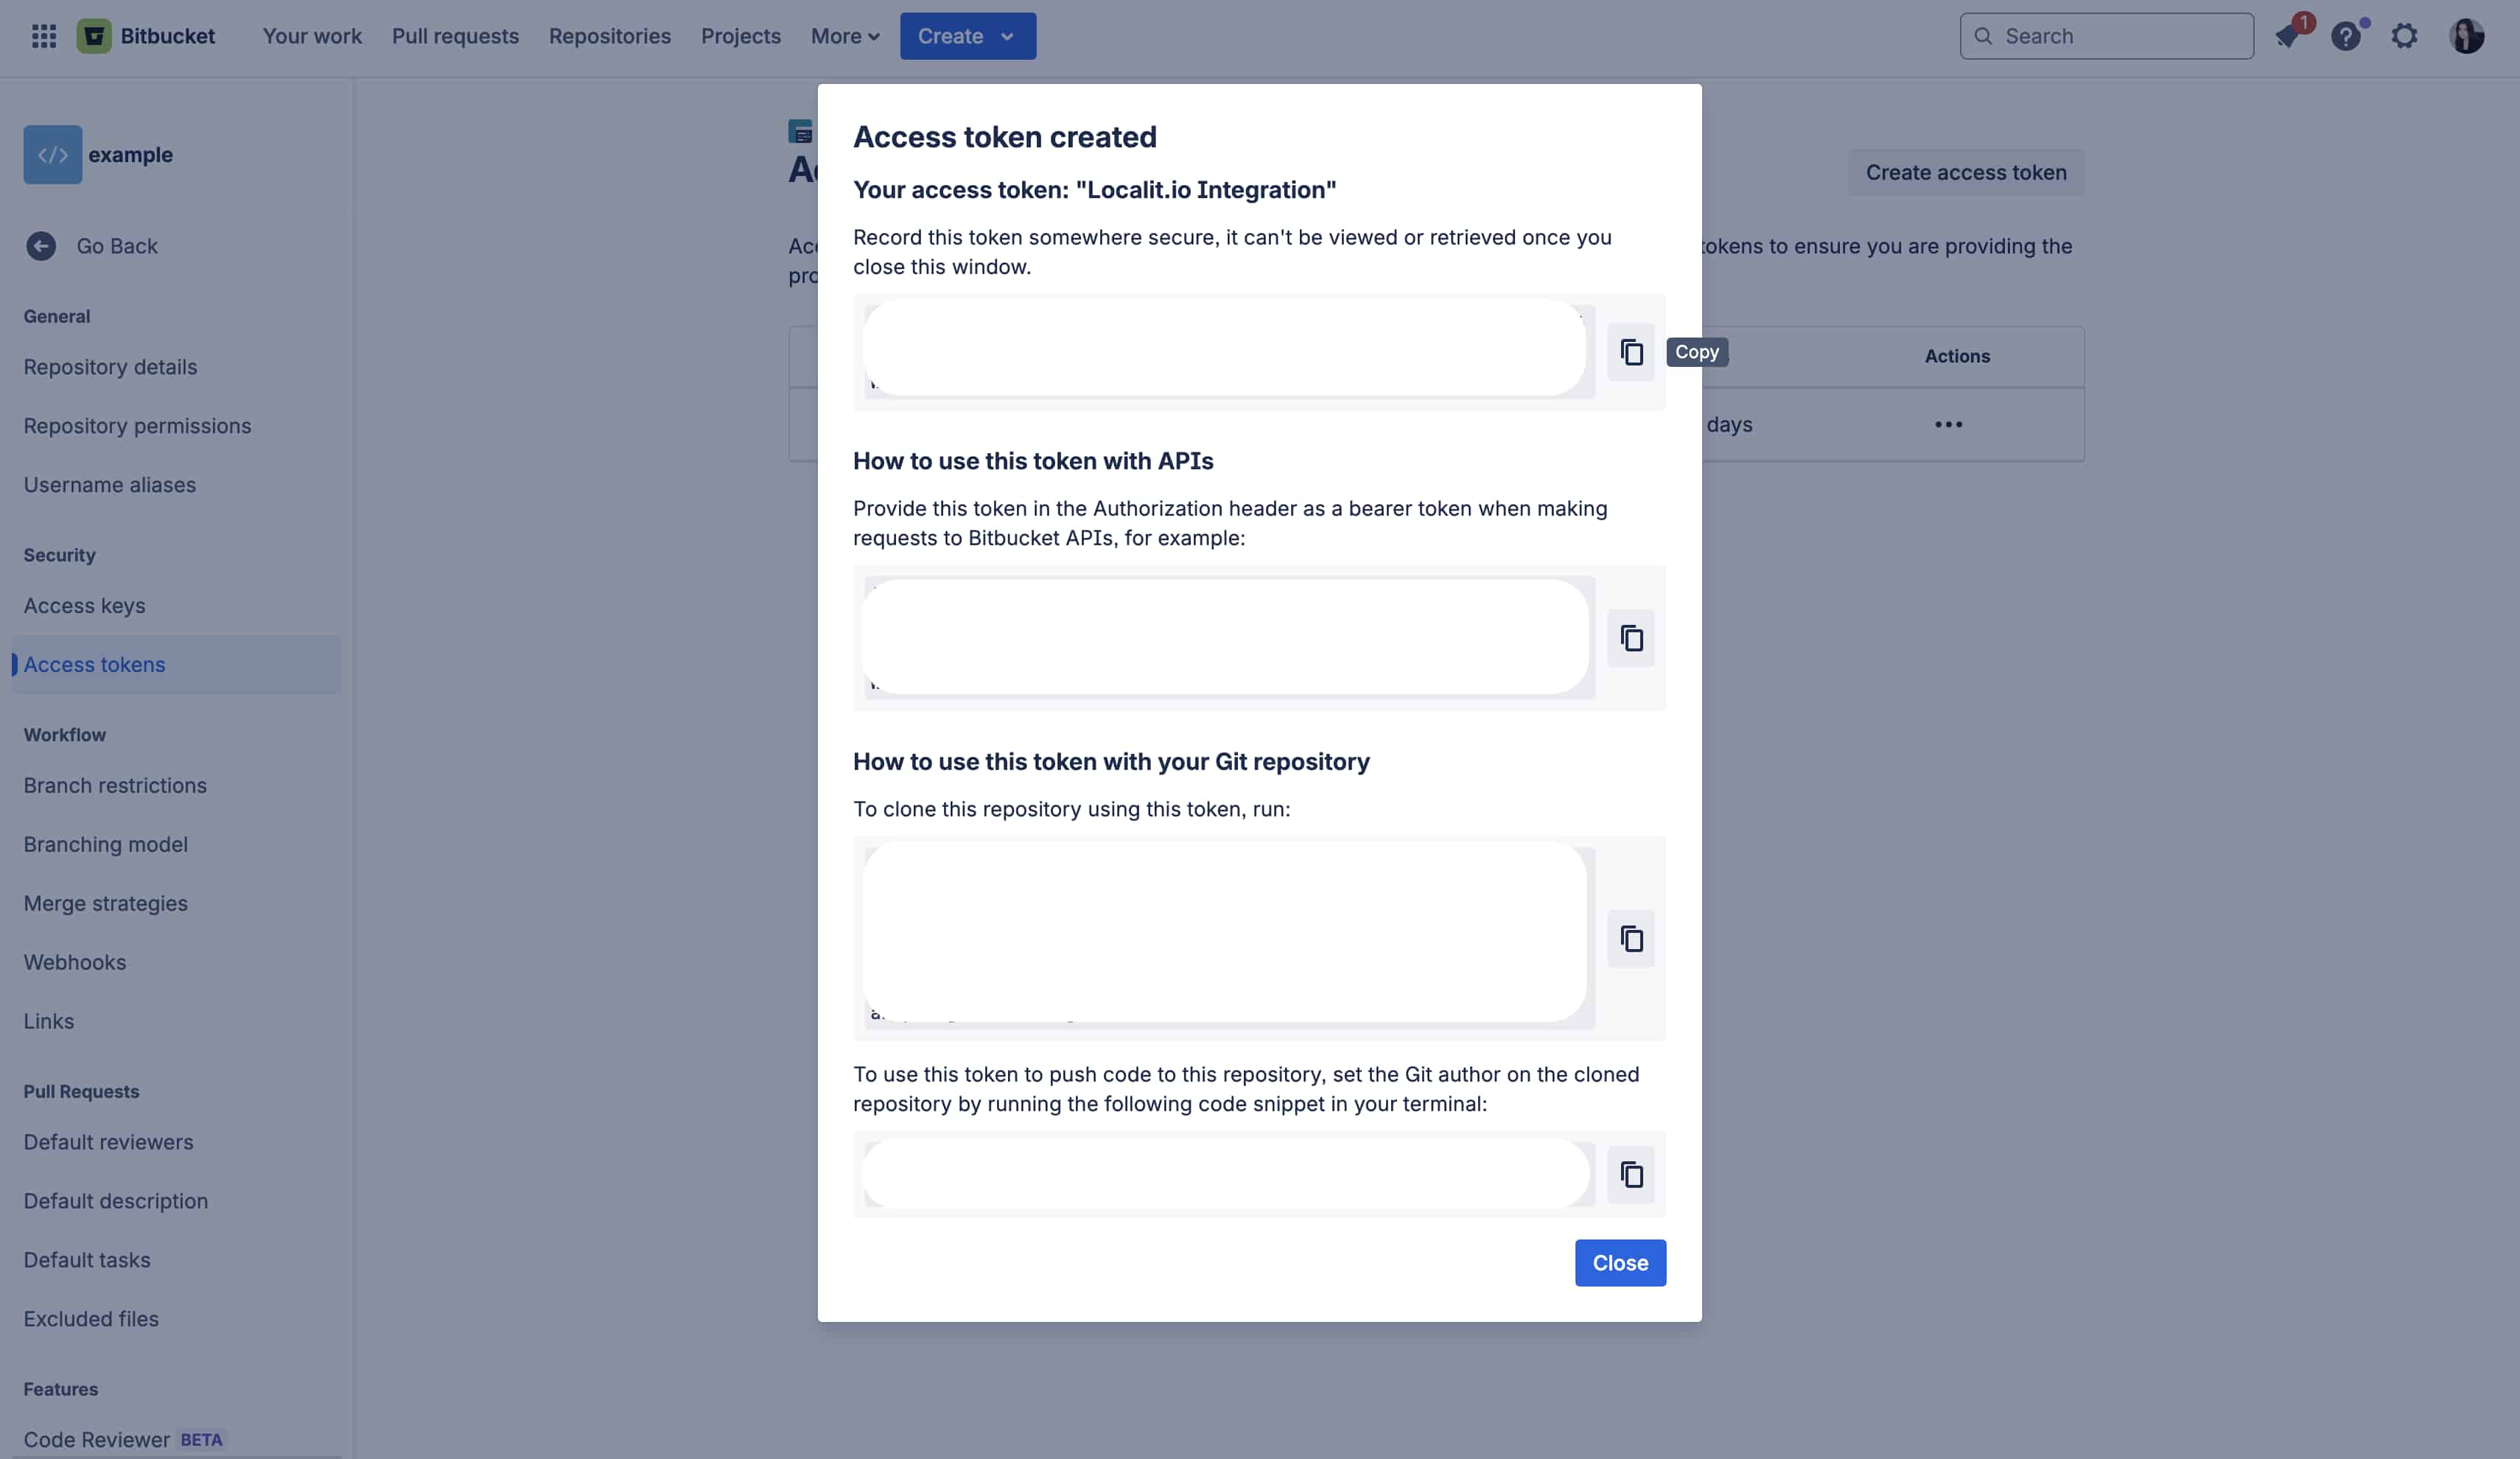Viewport: 2520px width, 1459px height.
Task: Click the git clone command box
Action: (x=1228, y=938)
